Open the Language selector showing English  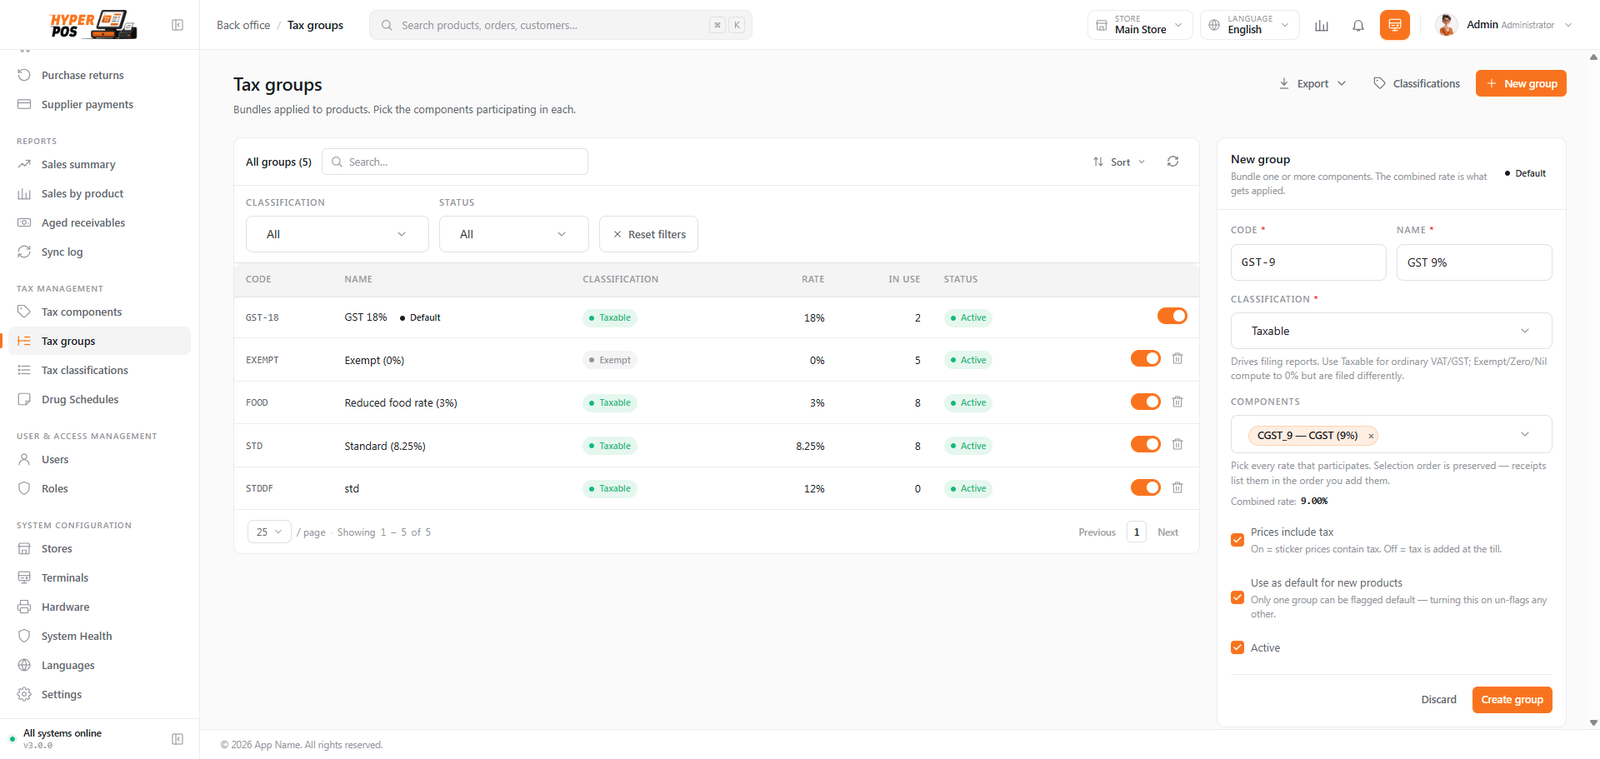coord(1250,25)
